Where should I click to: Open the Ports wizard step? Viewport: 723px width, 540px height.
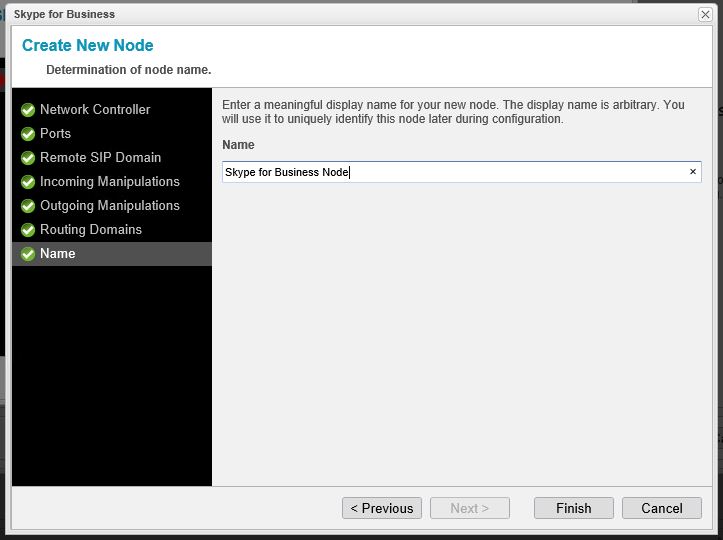56,134
